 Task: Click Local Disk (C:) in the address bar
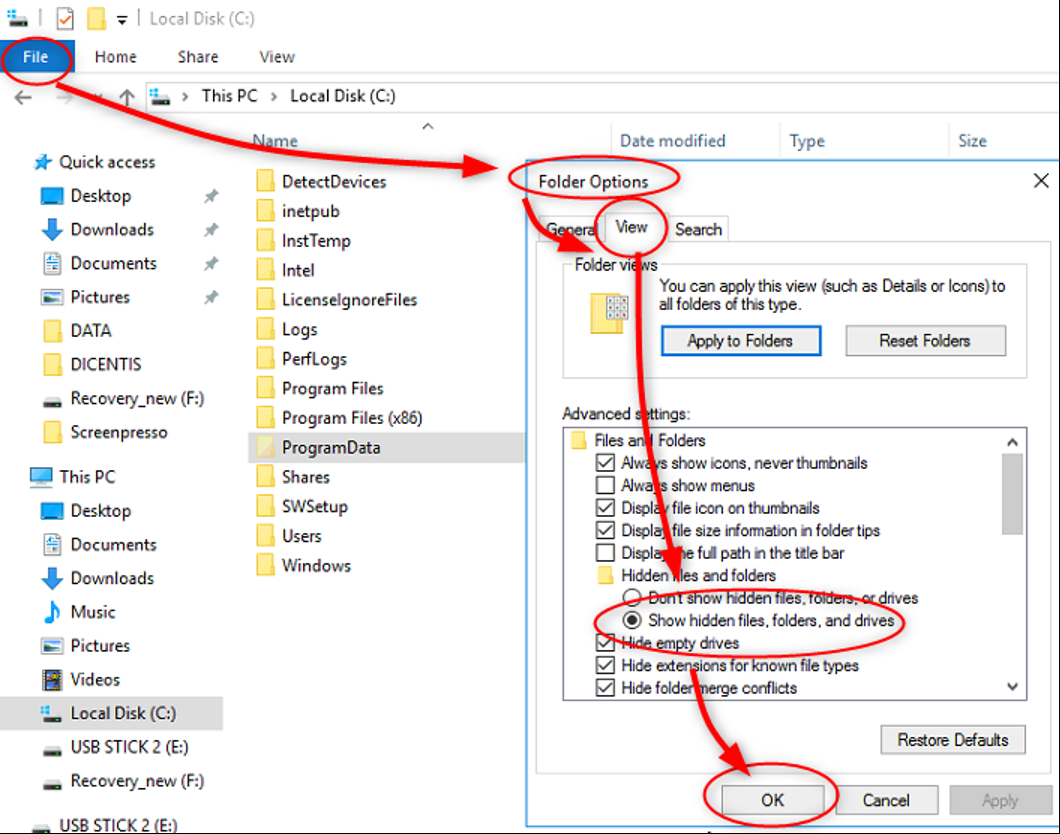pyautogui.click(x=343, y=96)
